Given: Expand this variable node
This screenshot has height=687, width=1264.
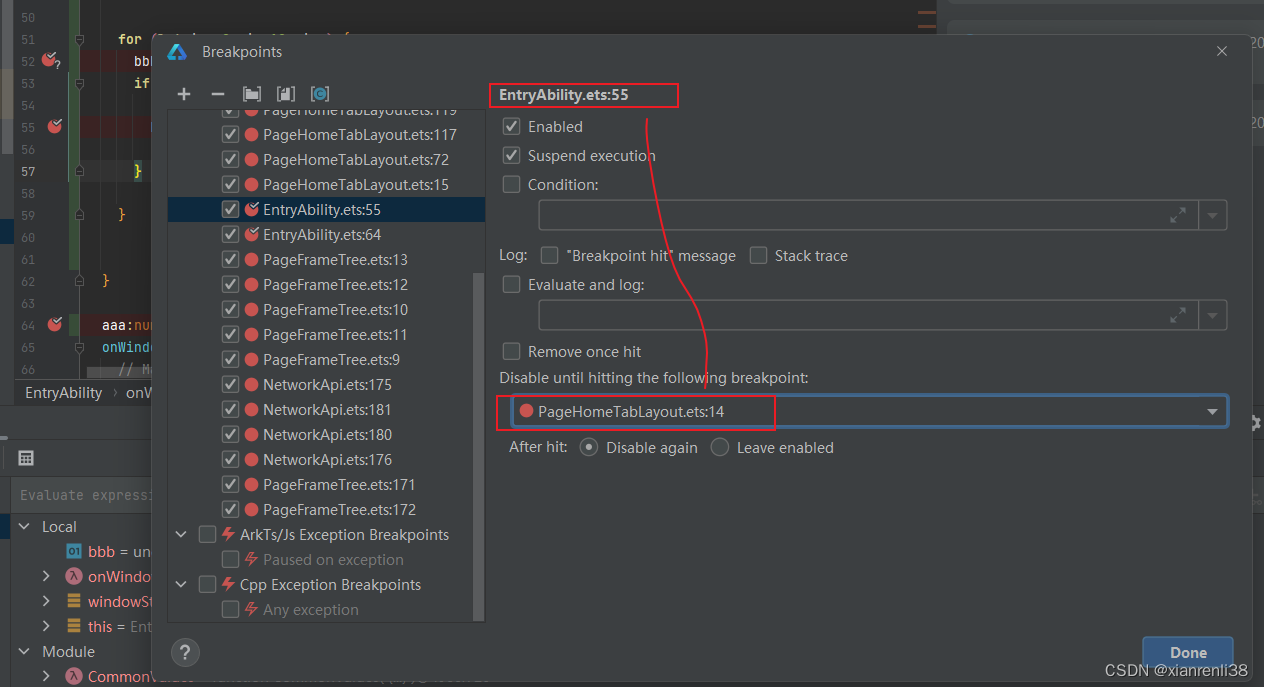Looking at the screenshot, I should tap(46, 627).
